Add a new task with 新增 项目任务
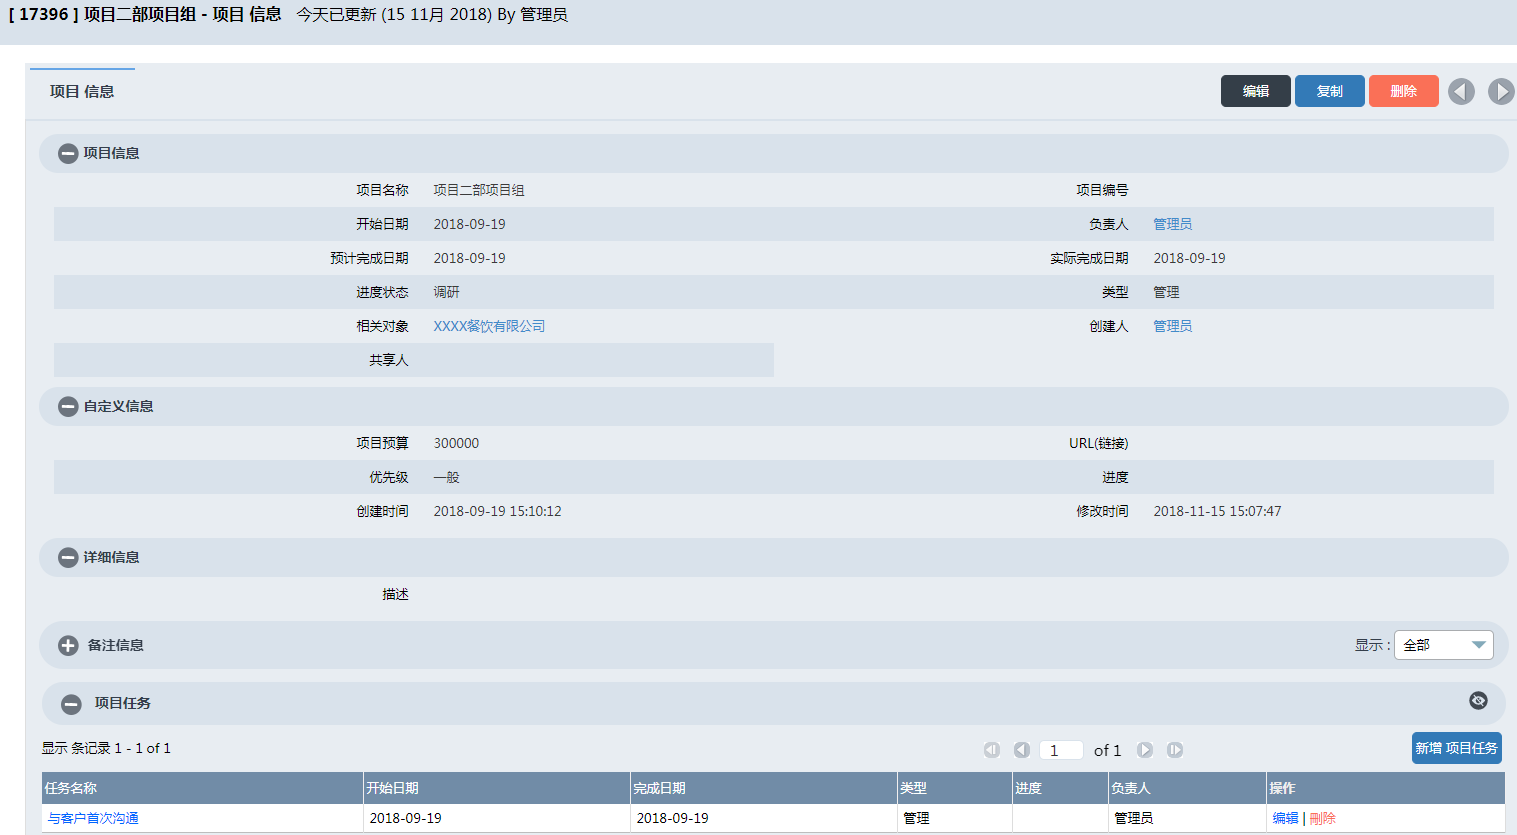This screenshot has height=835, width=1517. [1457, 748]
